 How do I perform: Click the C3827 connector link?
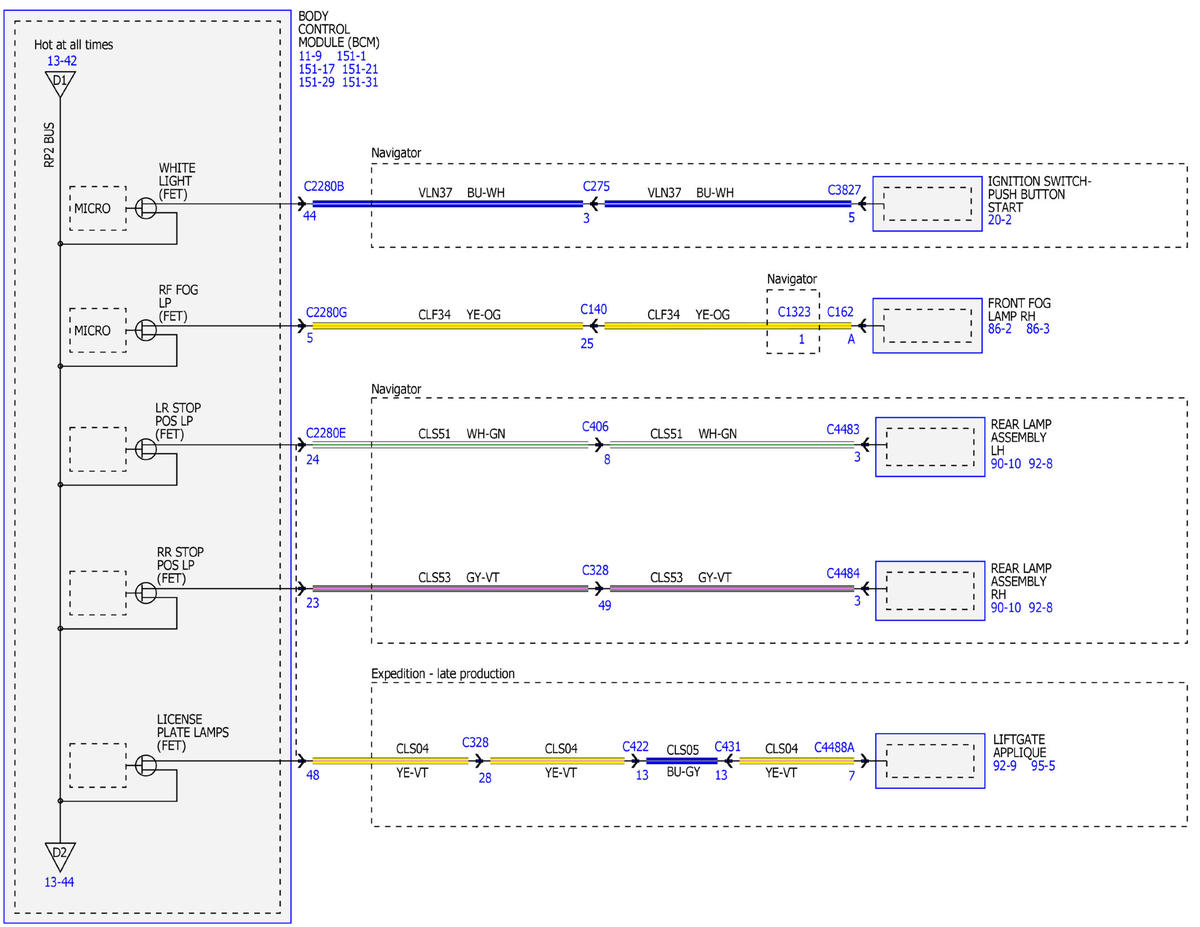point(844,188)
